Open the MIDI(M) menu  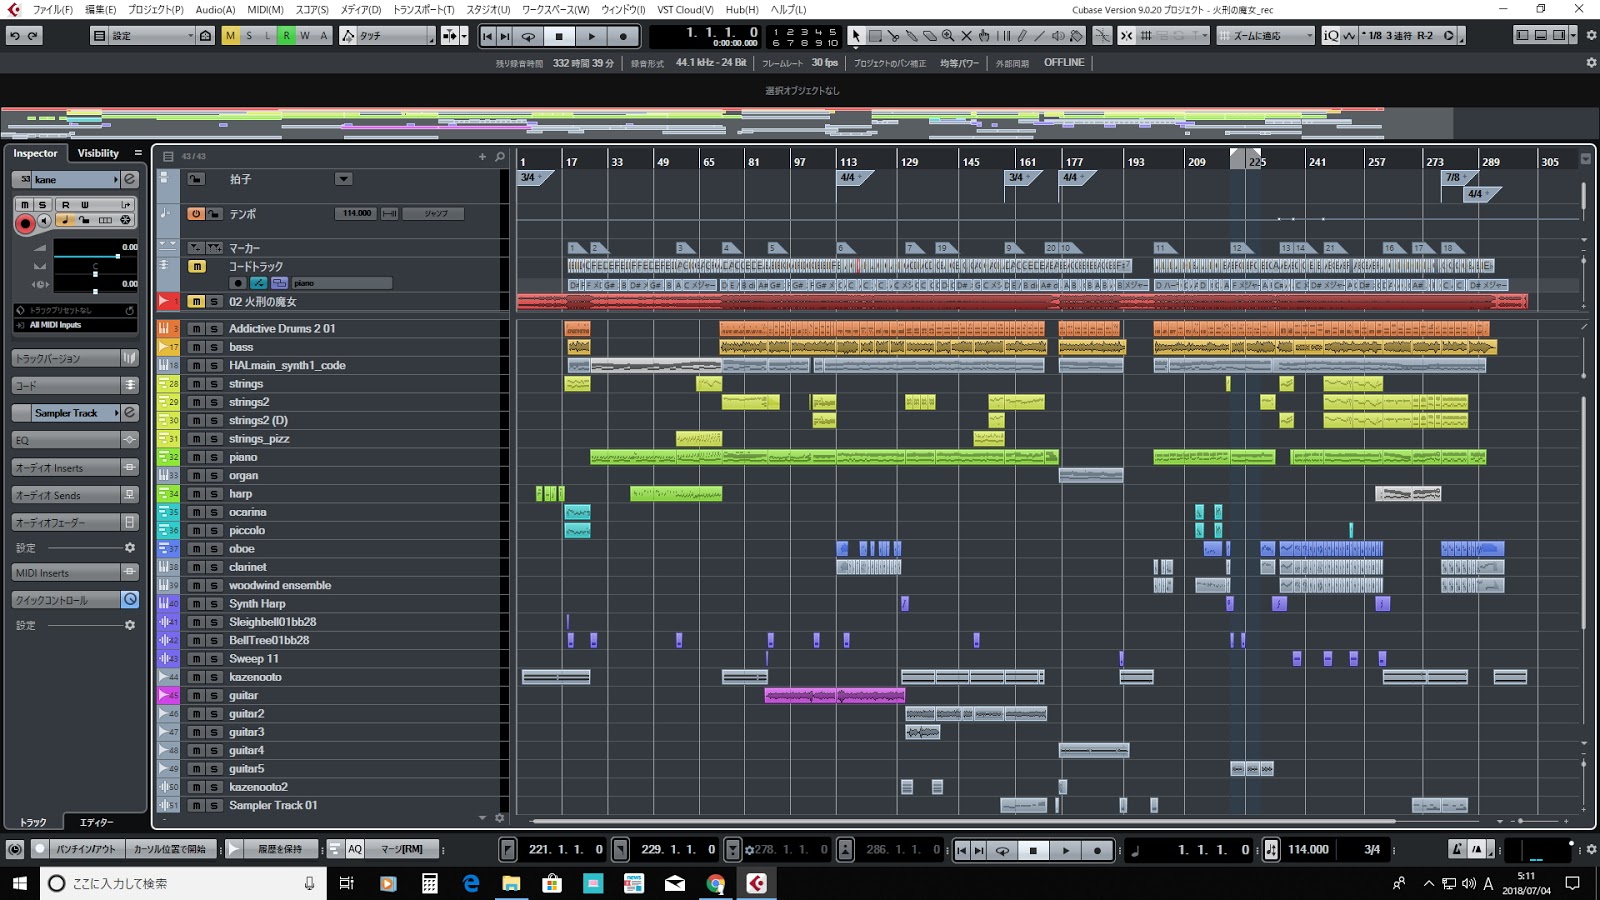coord(265,9)
